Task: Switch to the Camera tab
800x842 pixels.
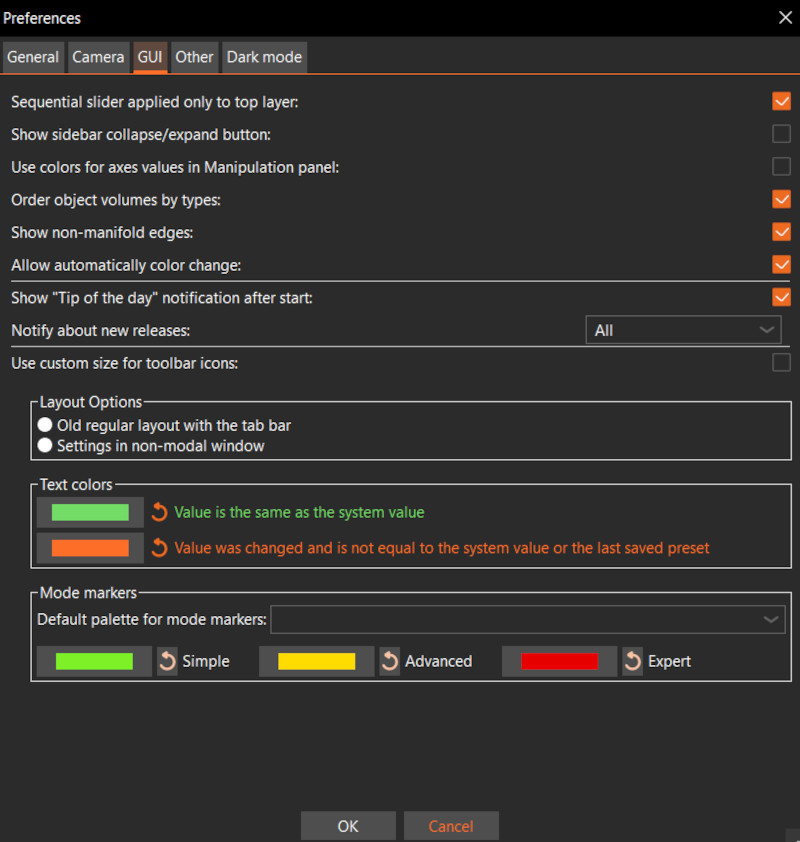Action: point(98,57)
